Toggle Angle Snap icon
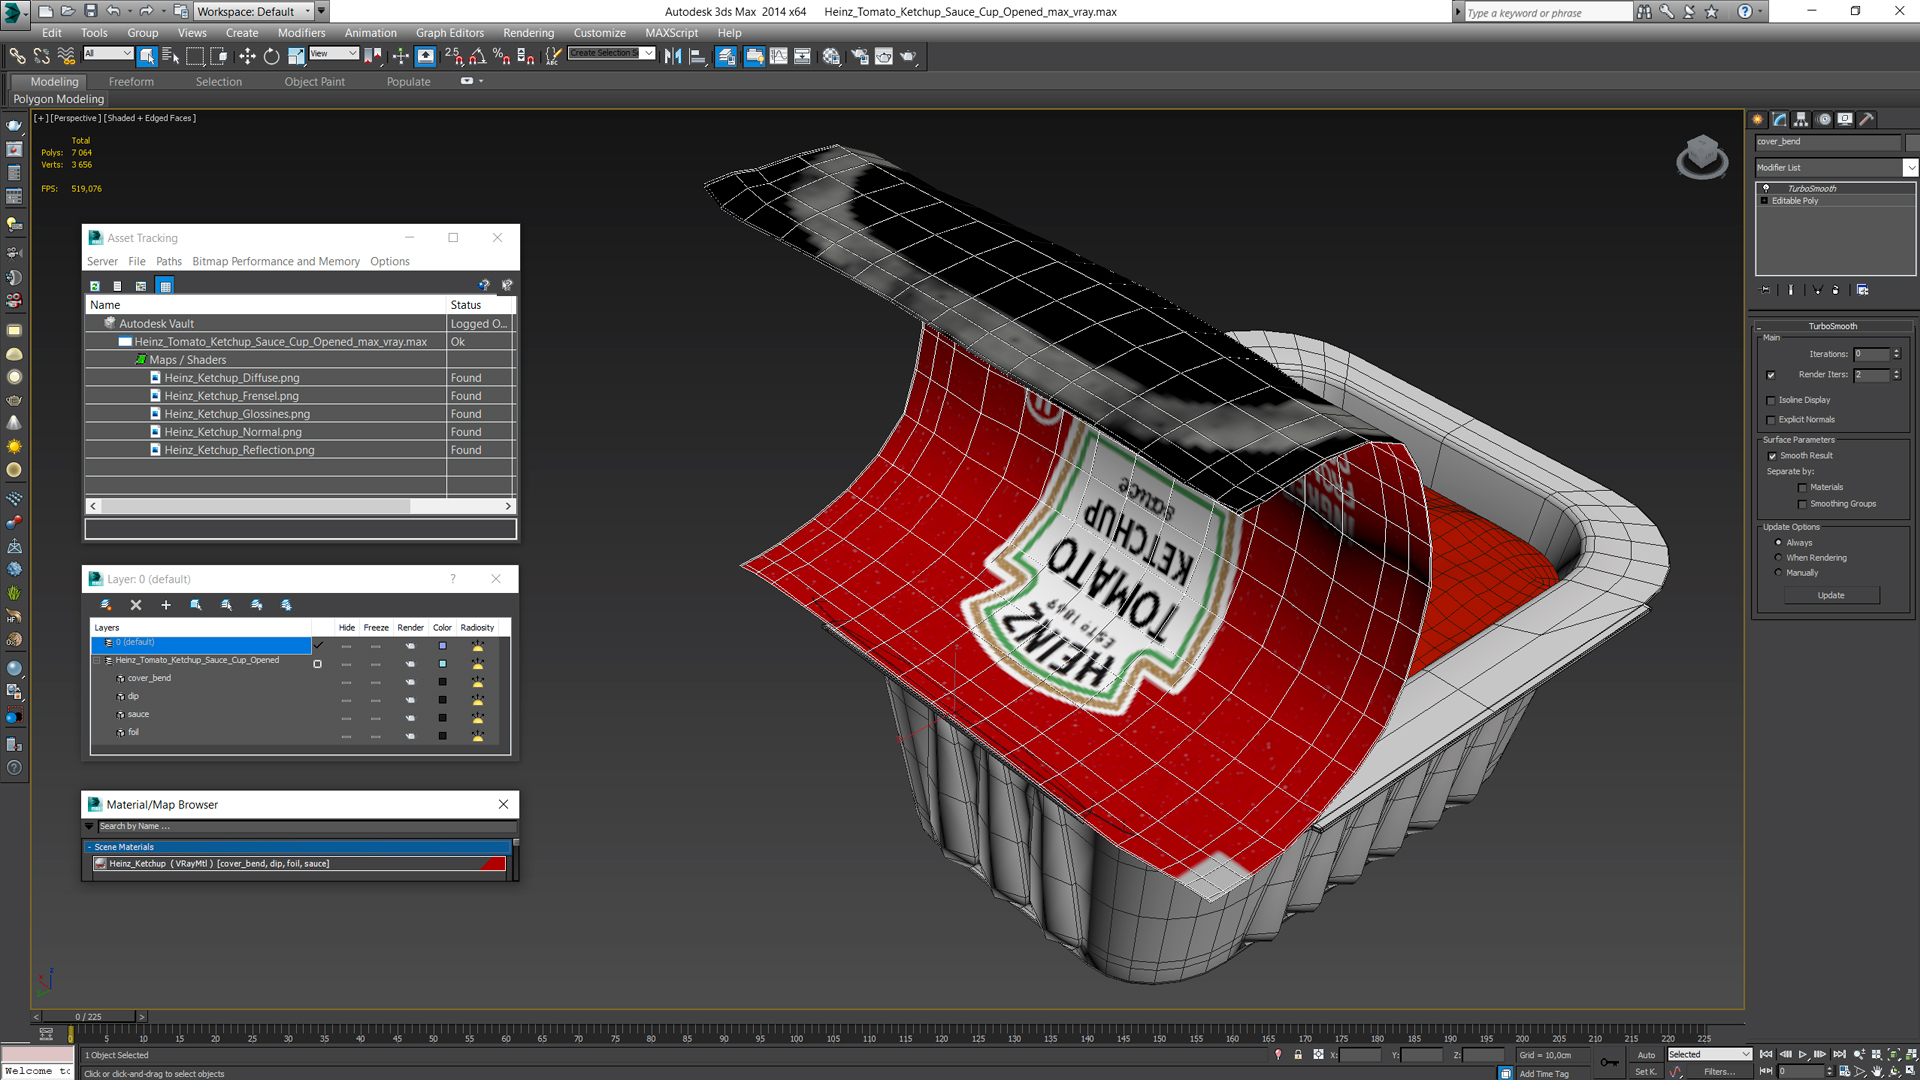 tap(478, 56)
